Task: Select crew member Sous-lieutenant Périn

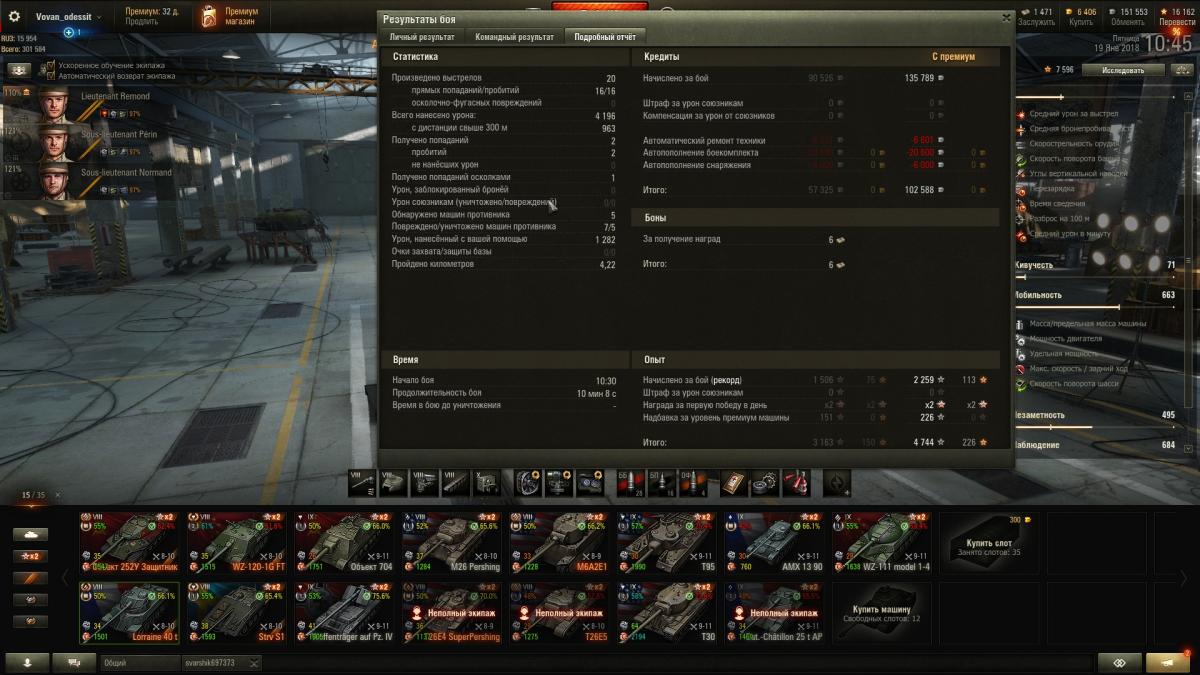Action: click(95, 142)
